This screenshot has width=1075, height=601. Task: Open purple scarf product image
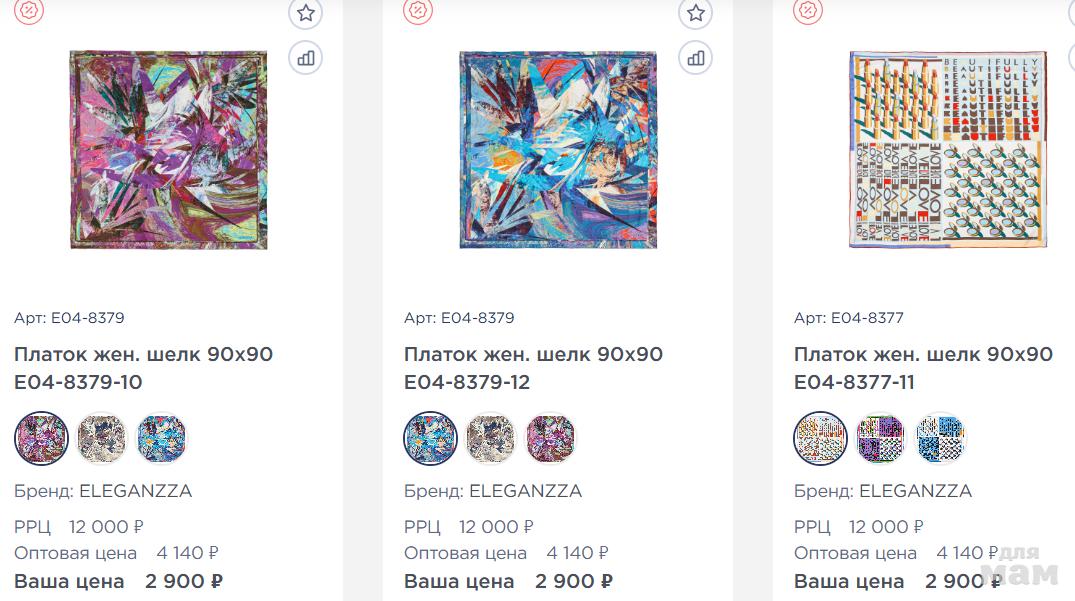[169, 149]
